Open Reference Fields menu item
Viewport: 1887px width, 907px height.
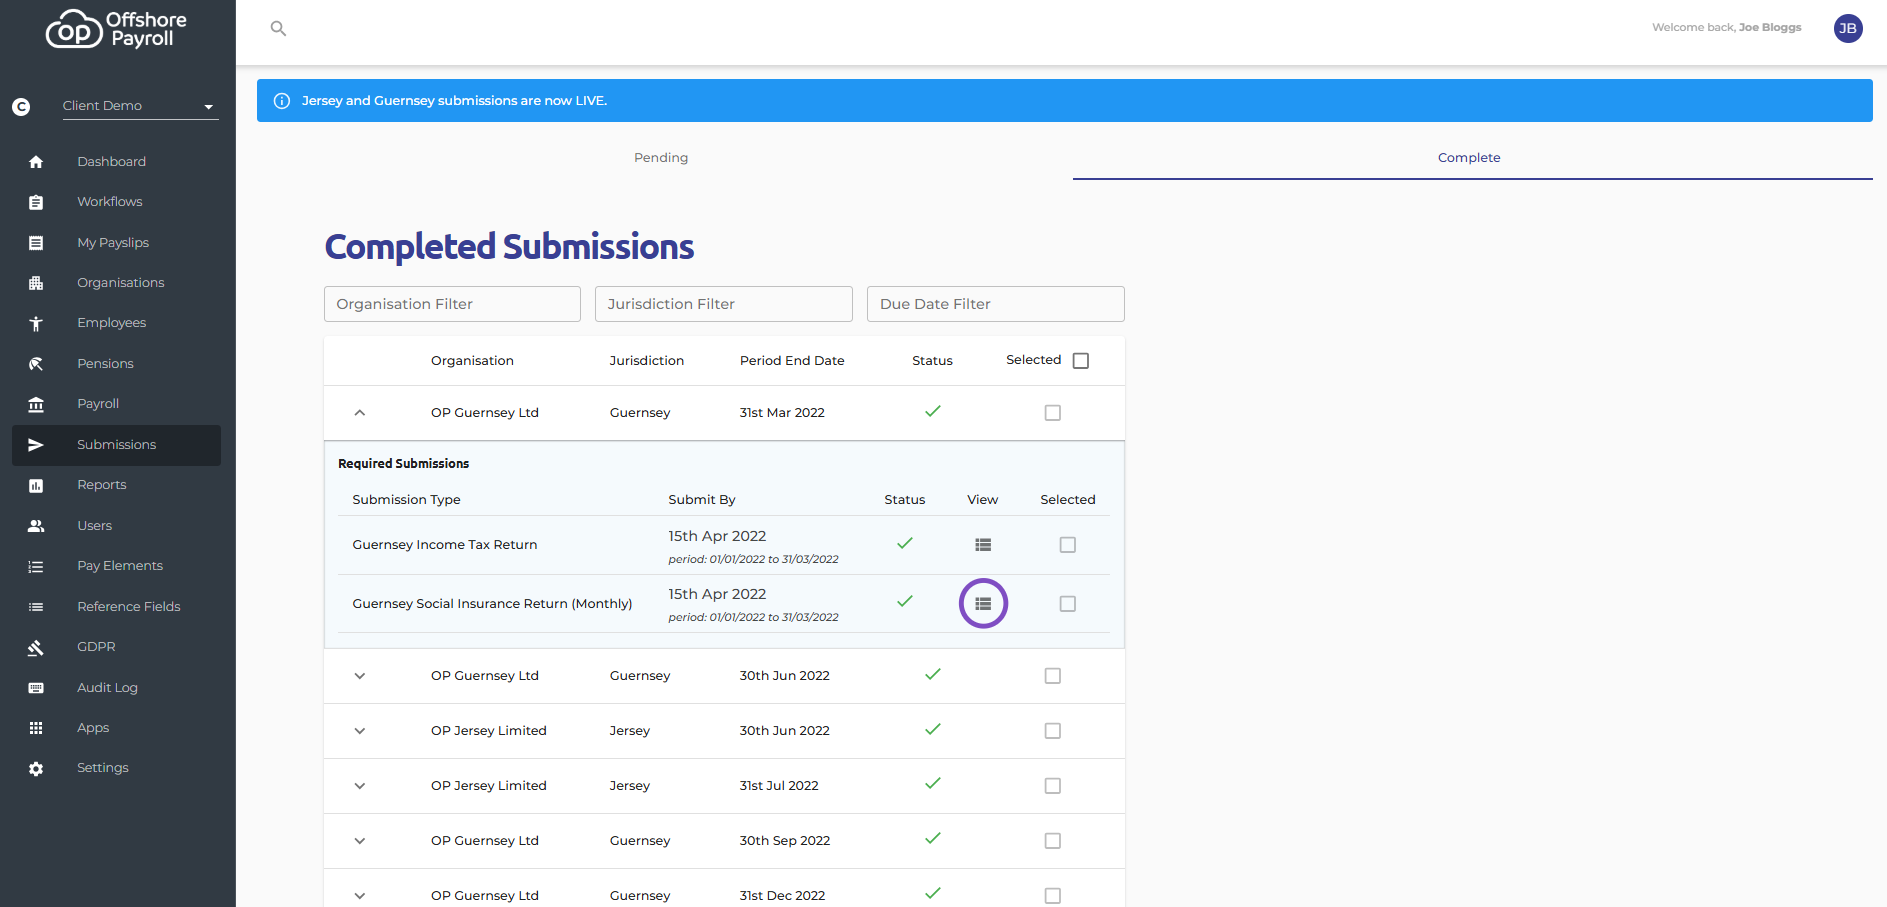116,607
